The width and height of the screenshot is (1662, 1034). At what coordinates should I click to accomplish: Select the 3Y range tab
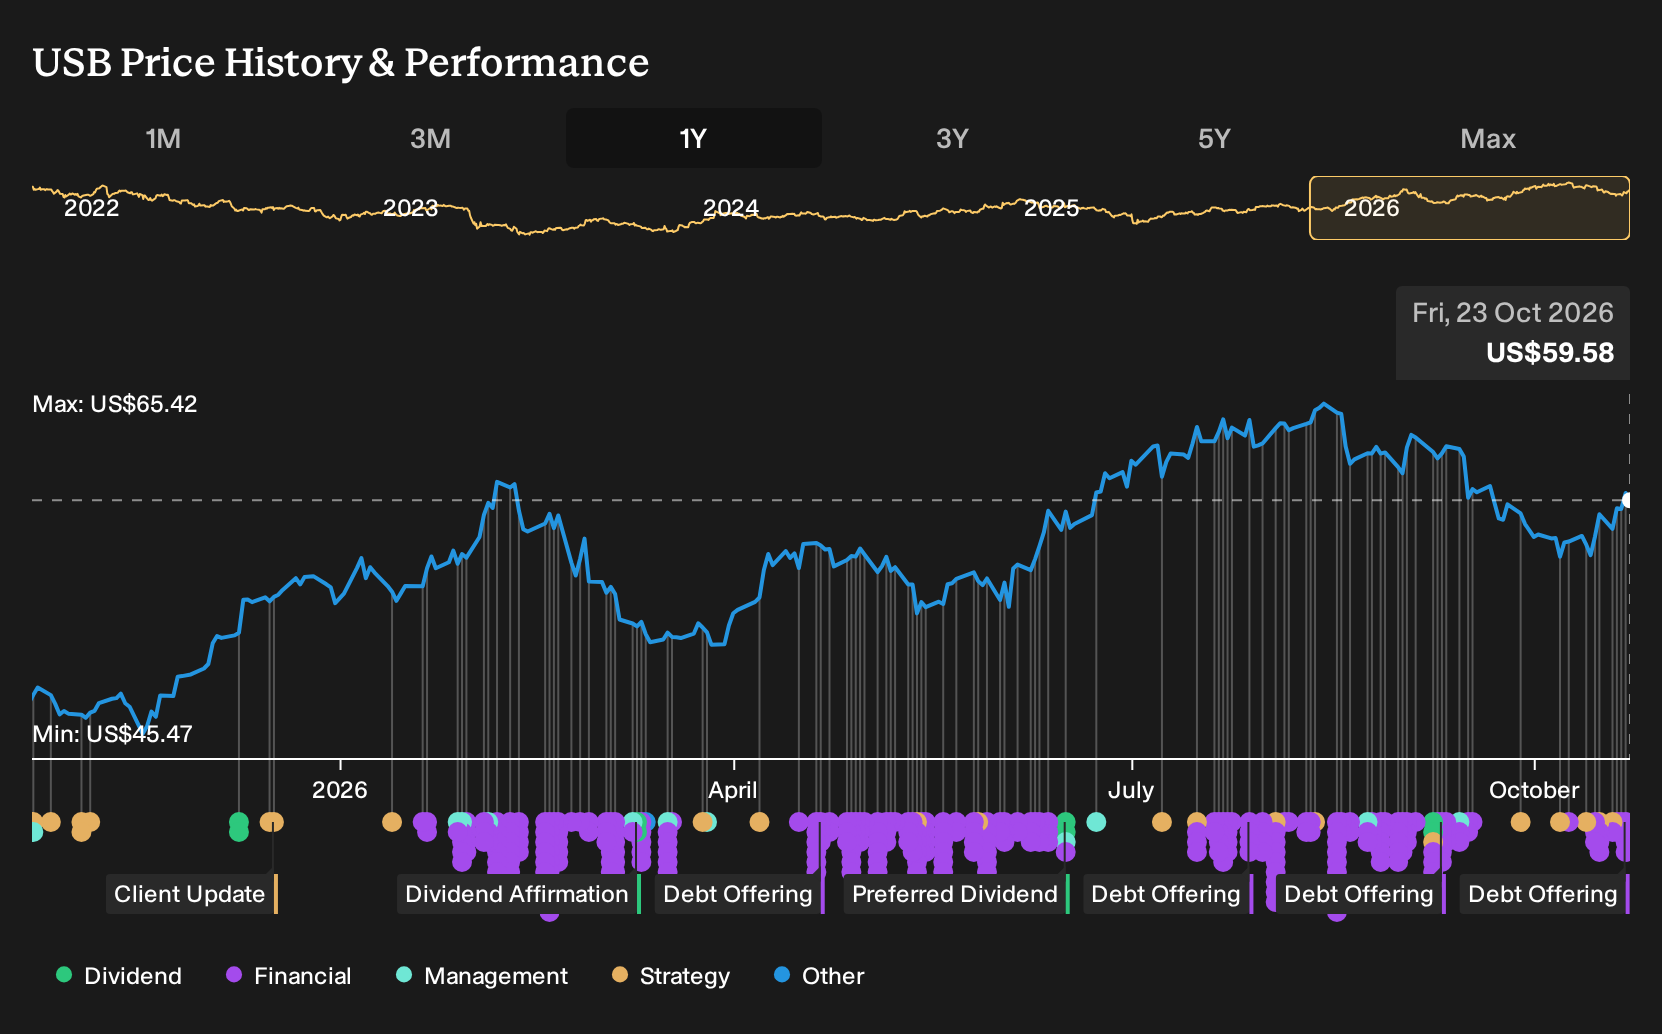952,138
